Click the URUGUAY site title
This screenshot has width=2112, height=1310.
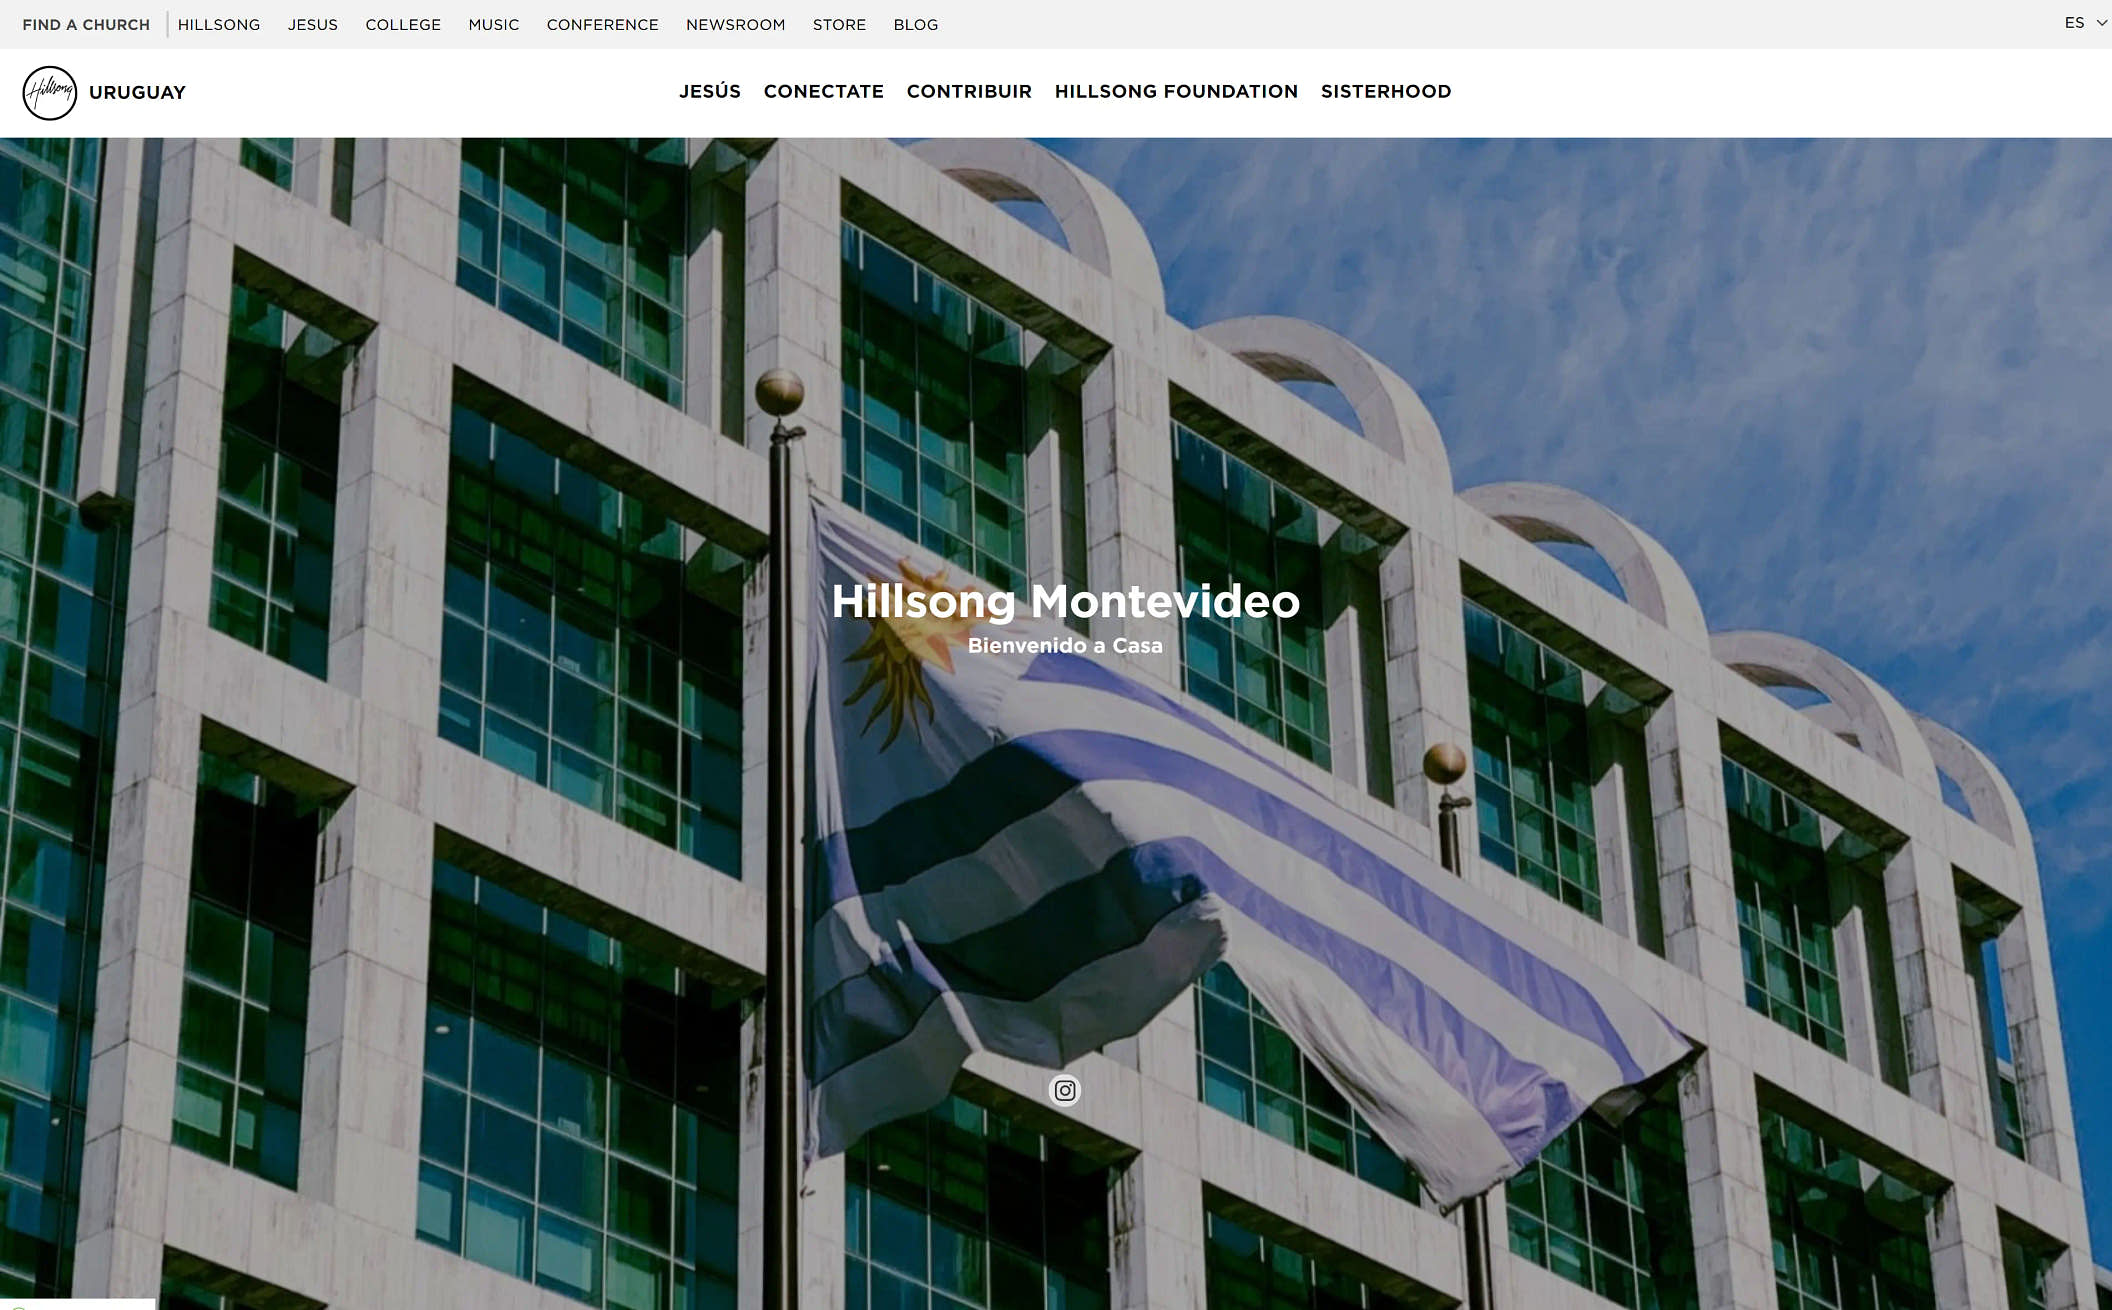pos(137,93)
